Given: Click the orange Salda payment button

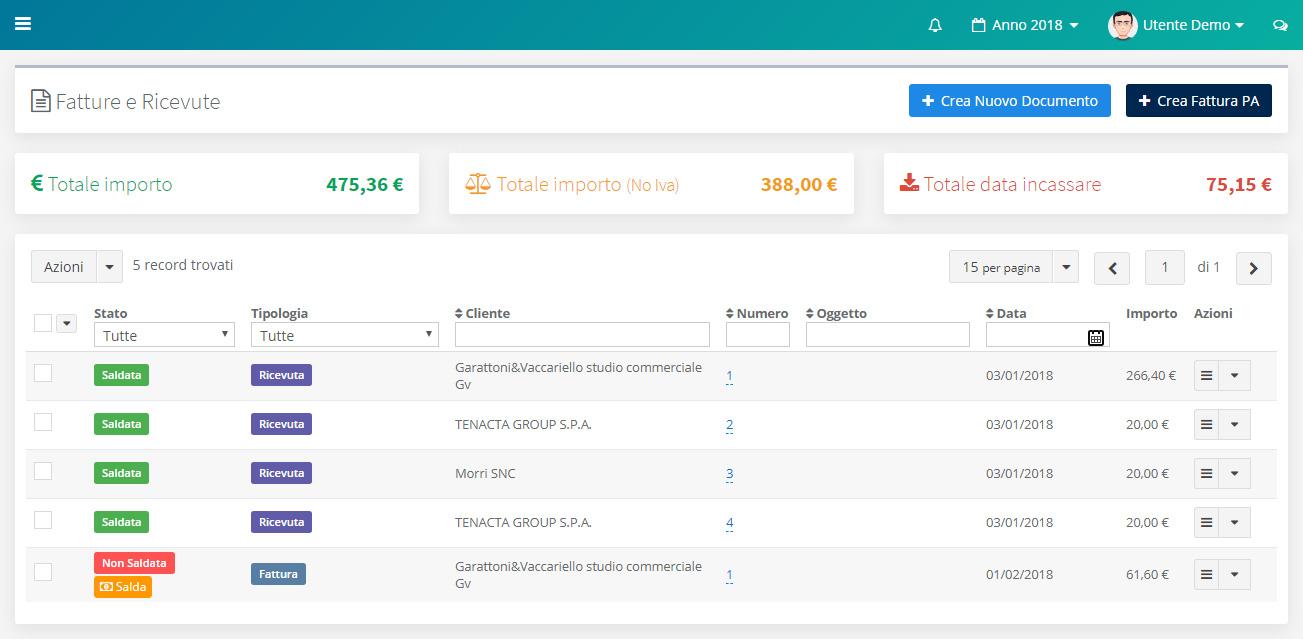Looking at the screenshot, I should pyautogui.click(x=123, y=587).
